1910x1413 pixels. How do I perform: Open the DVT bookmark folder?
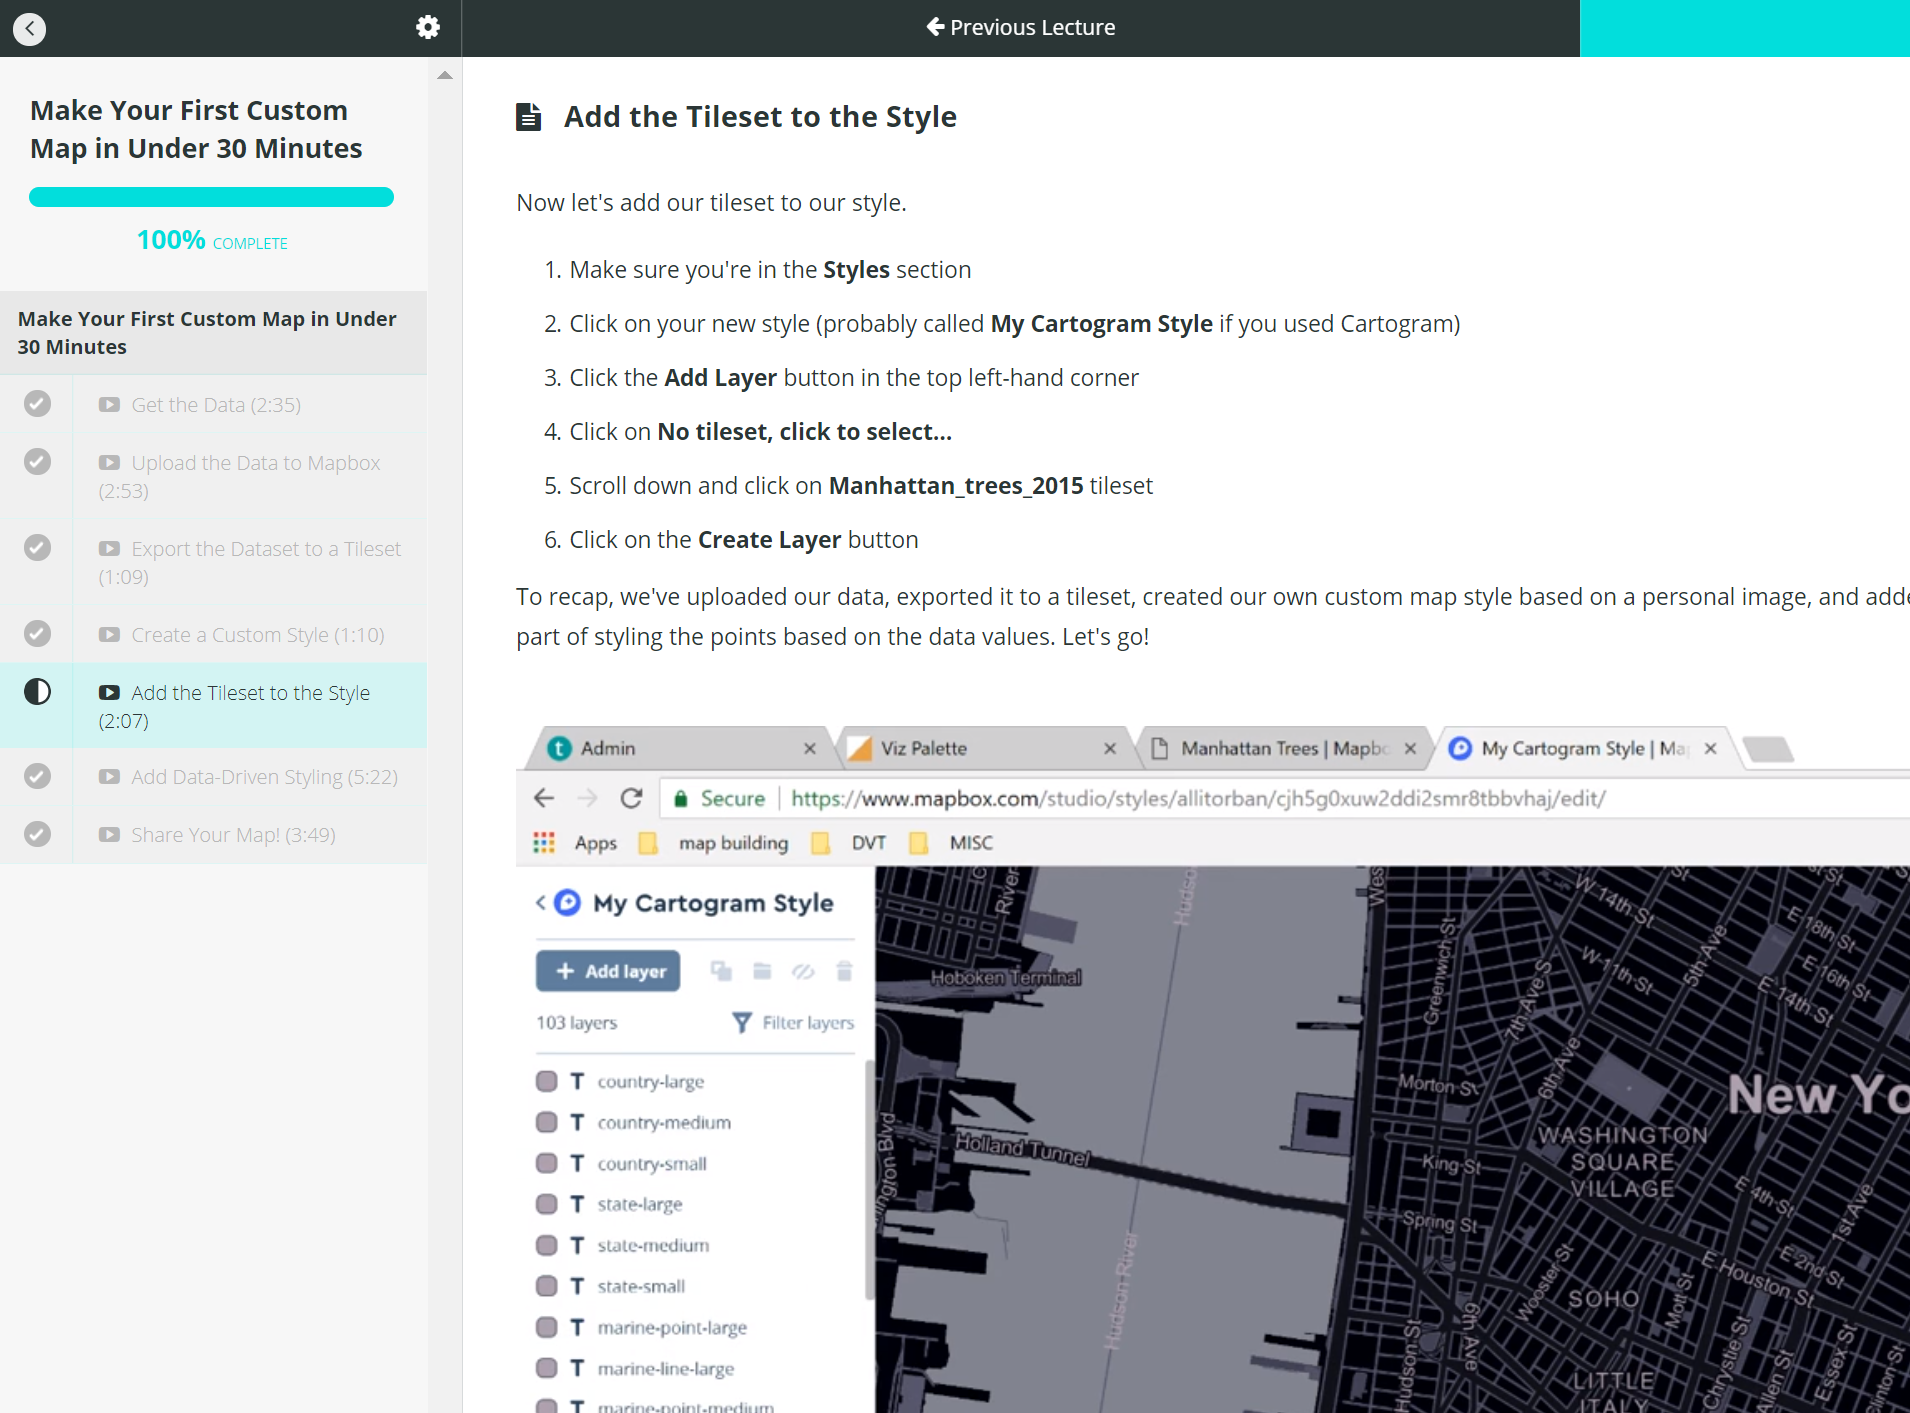(849, 843)
